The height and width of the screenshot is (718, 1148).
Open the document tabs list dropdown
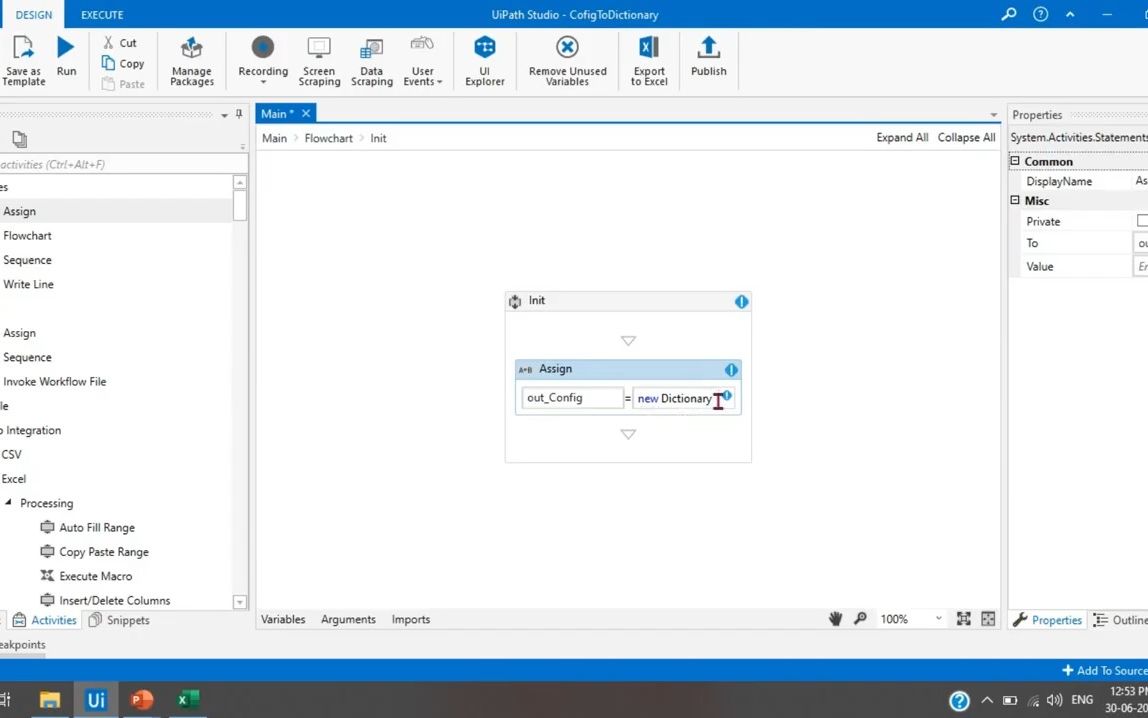pos(994,115)
